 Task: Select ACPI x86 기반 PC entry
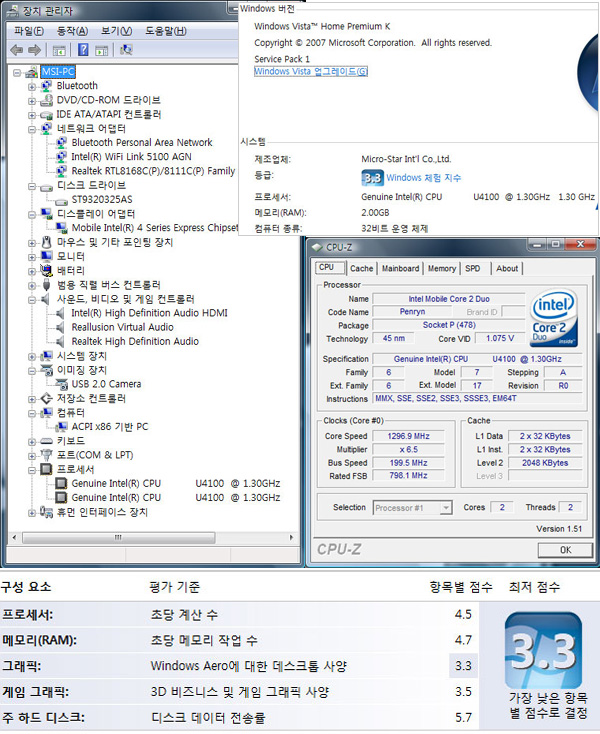110,427
